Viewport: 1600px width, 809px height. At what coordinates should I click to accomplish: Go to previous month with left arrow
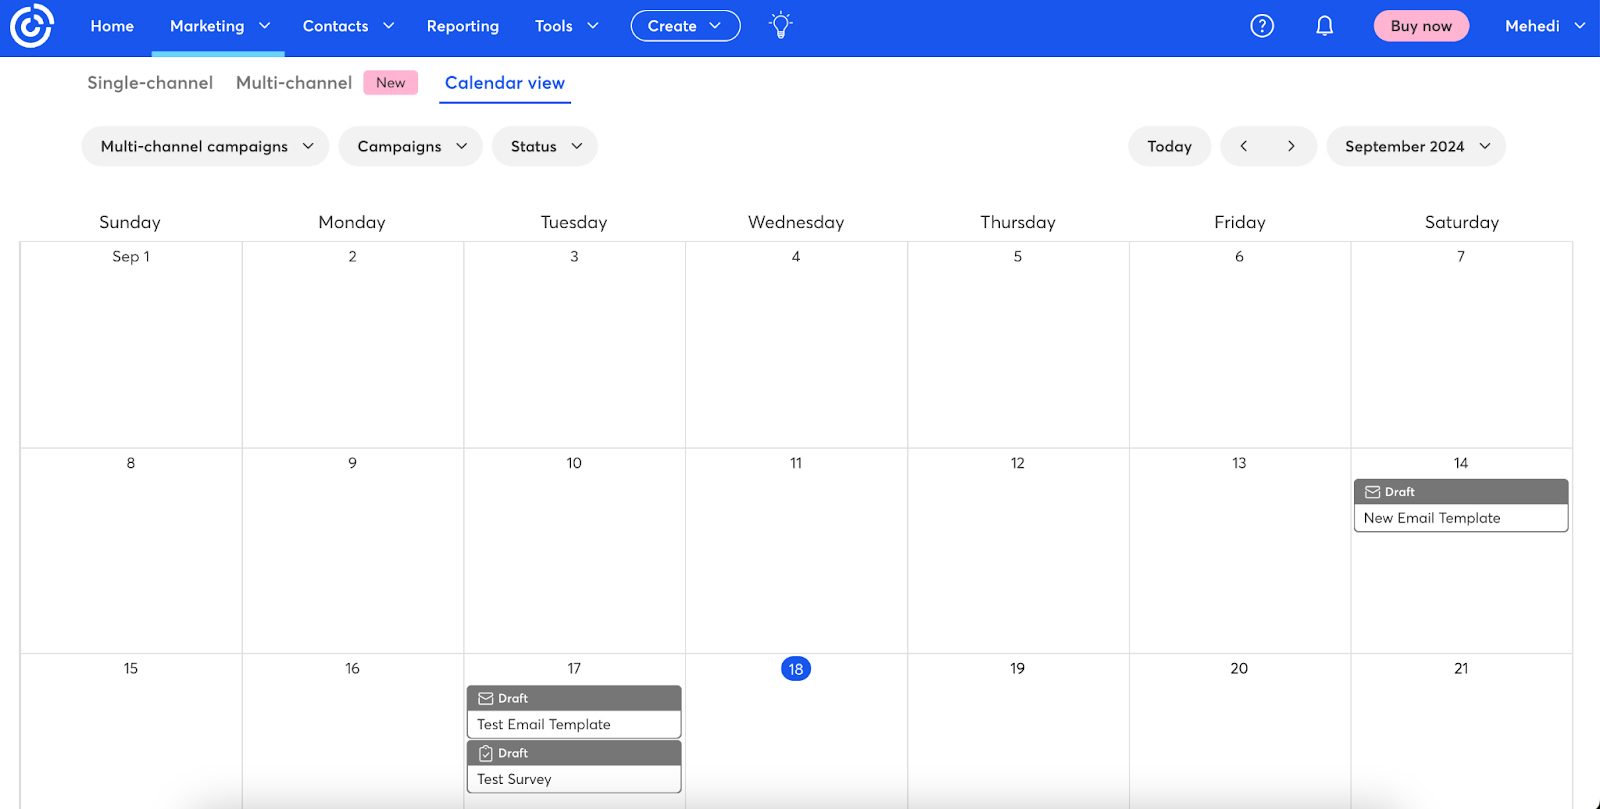[1244, 146]
